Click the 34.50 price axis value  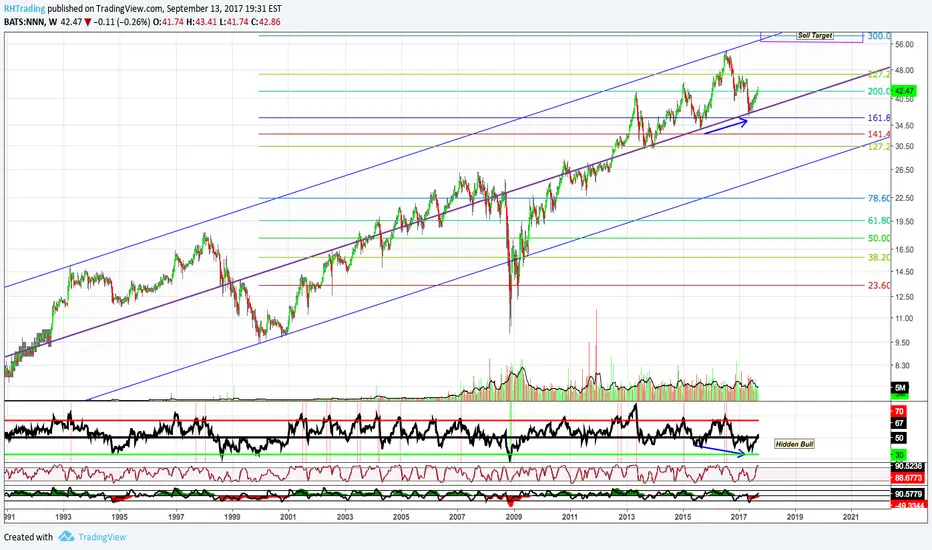904,125
